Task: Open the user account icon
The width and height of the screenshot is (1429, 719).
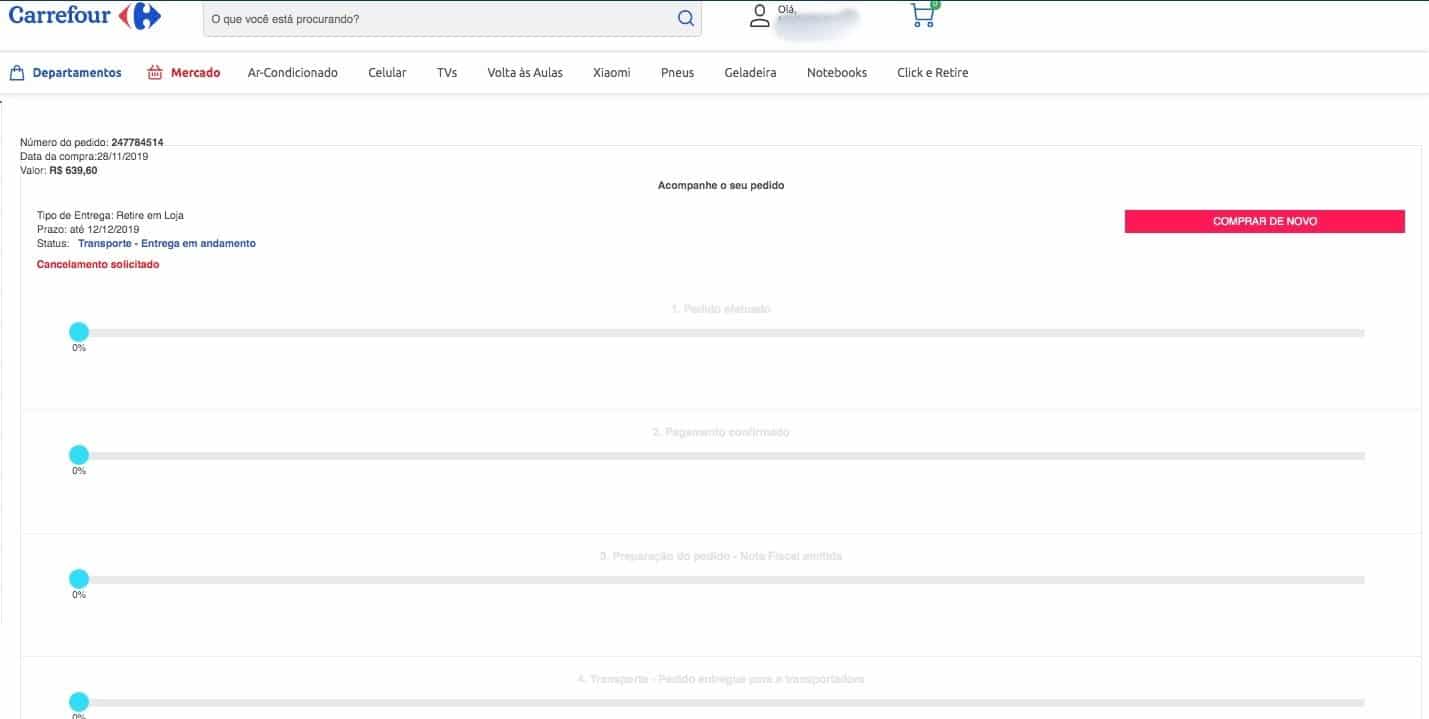Action: click(760, 16)
